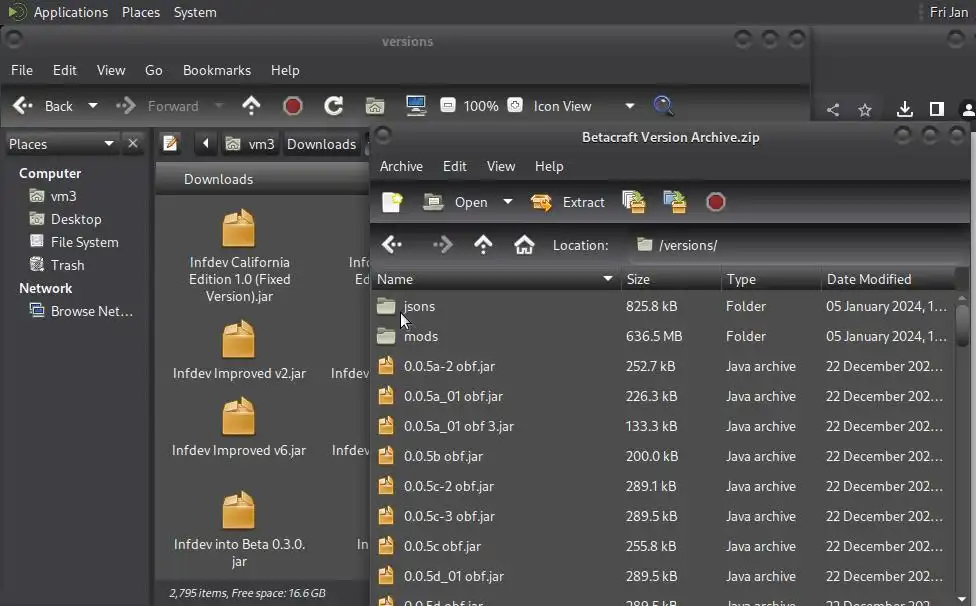Click the search magnifier icon in file manager
Screen dimensions: 976x606
click(664, 106)
